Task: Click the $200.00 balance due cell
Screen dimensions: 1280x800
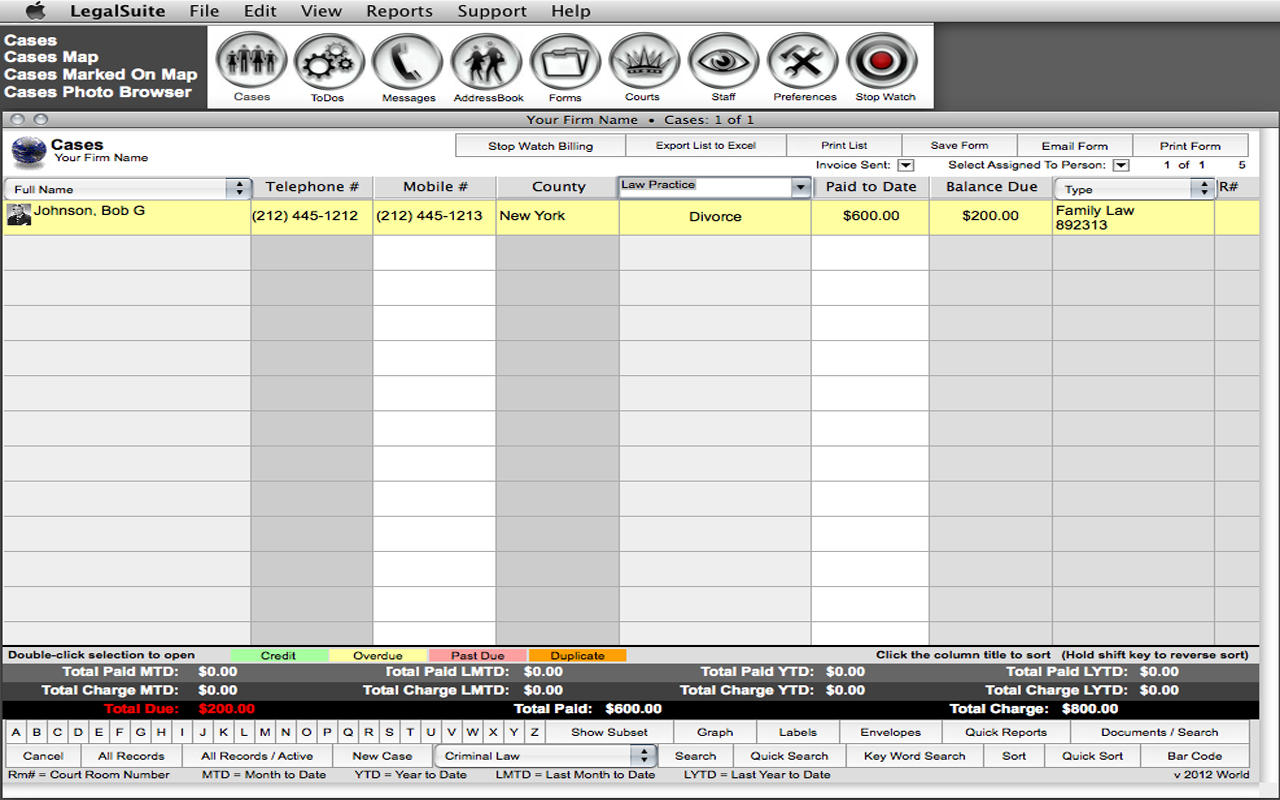Action: pos(990,216)
